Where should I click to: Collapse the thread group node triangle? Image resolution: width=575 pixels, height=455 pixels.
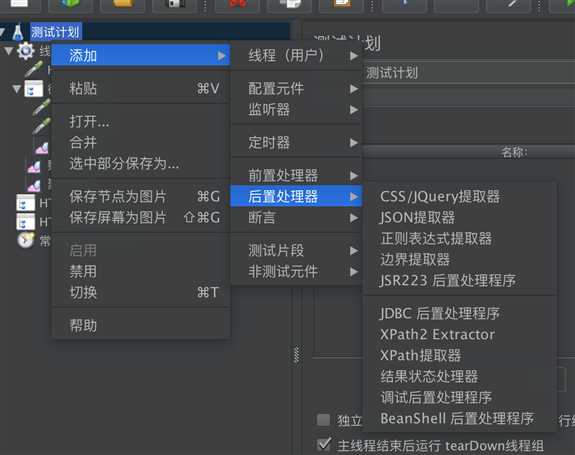click(x=8, y=51)
